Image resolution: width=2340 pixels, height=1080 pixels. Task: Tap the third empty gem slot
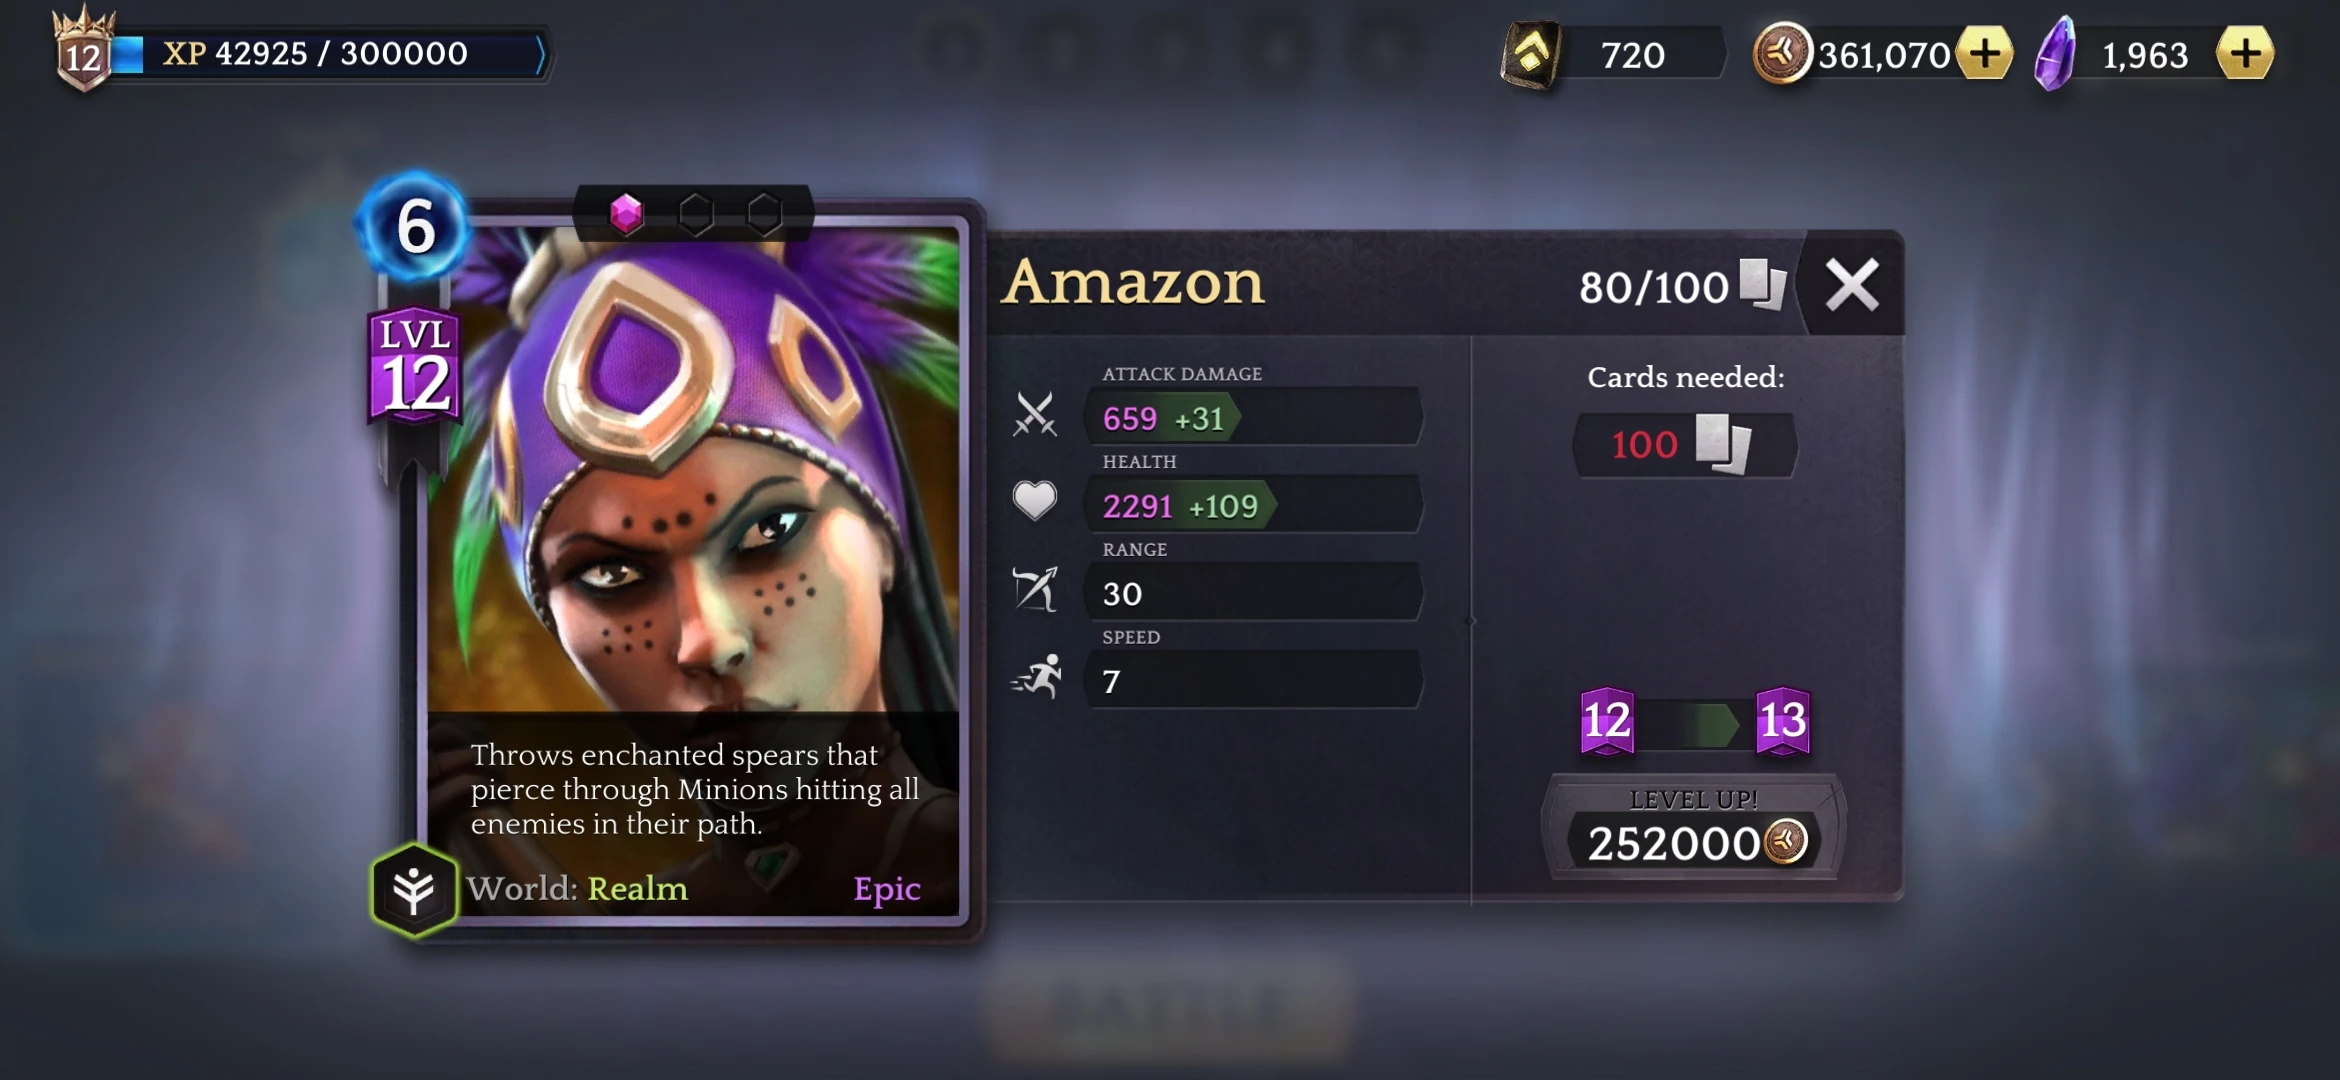pyautogui.click(x=764, y=213)
